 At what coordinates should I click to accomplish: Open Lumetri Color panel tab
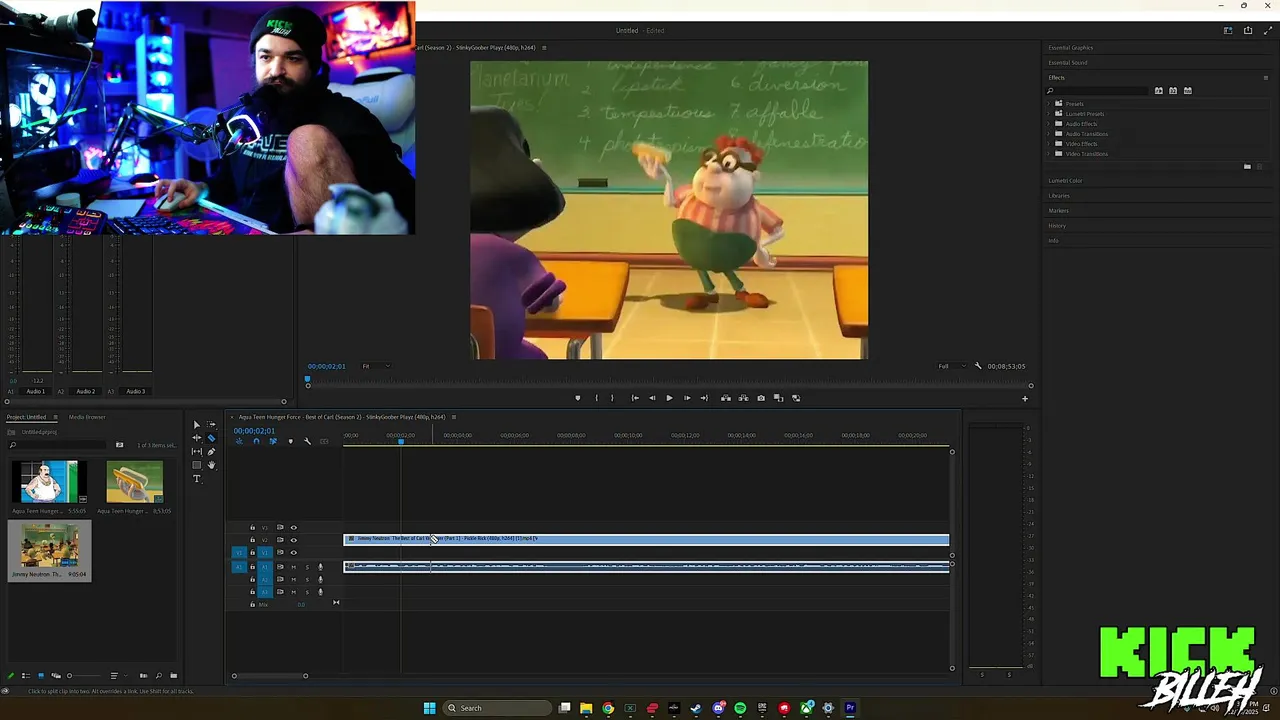point(1065,181)
